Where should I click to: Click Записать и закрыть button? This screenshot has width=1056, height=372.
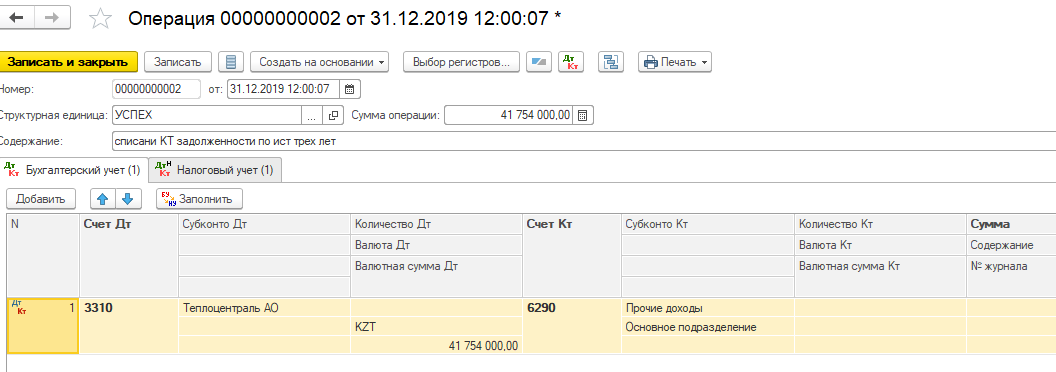click(x=67, y=62)
